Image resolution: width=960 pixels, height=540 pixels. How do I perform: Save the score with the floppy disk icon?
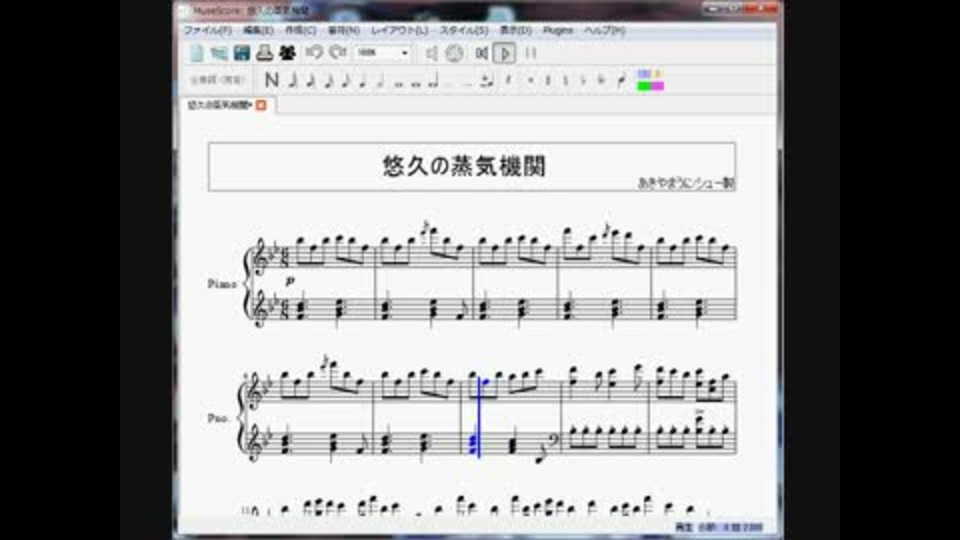pyautogui.click(x=242, y=53)
